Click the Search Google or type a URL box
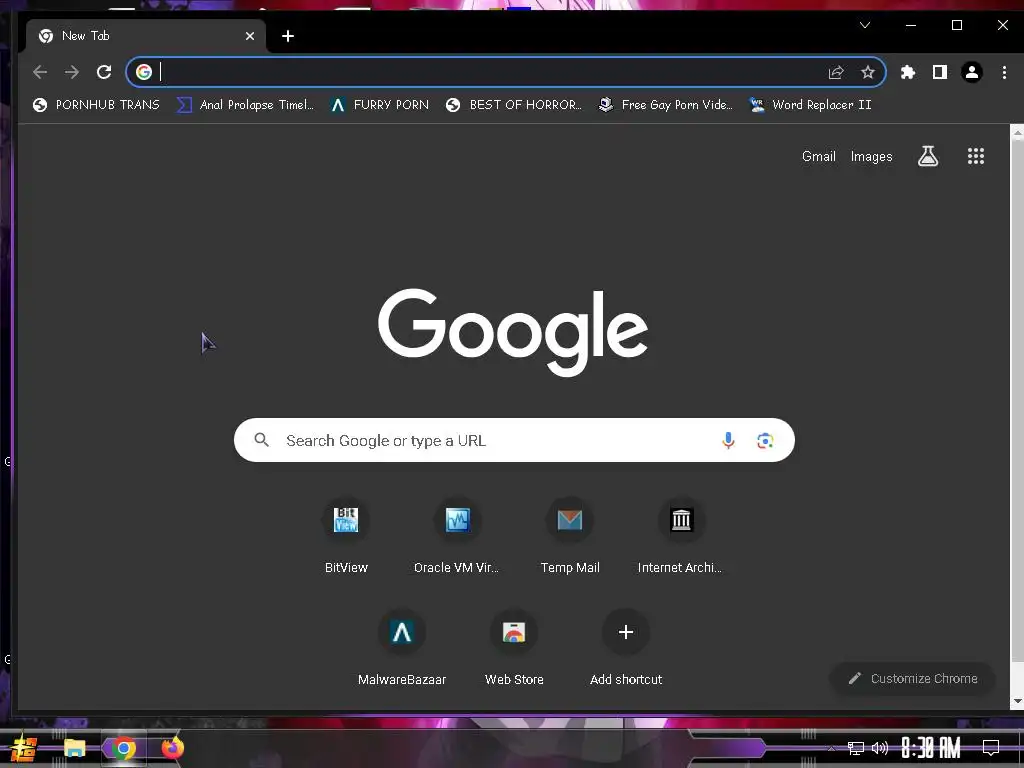The height and width of the screenshot is (768, 1024). click(x=514, y=440)
